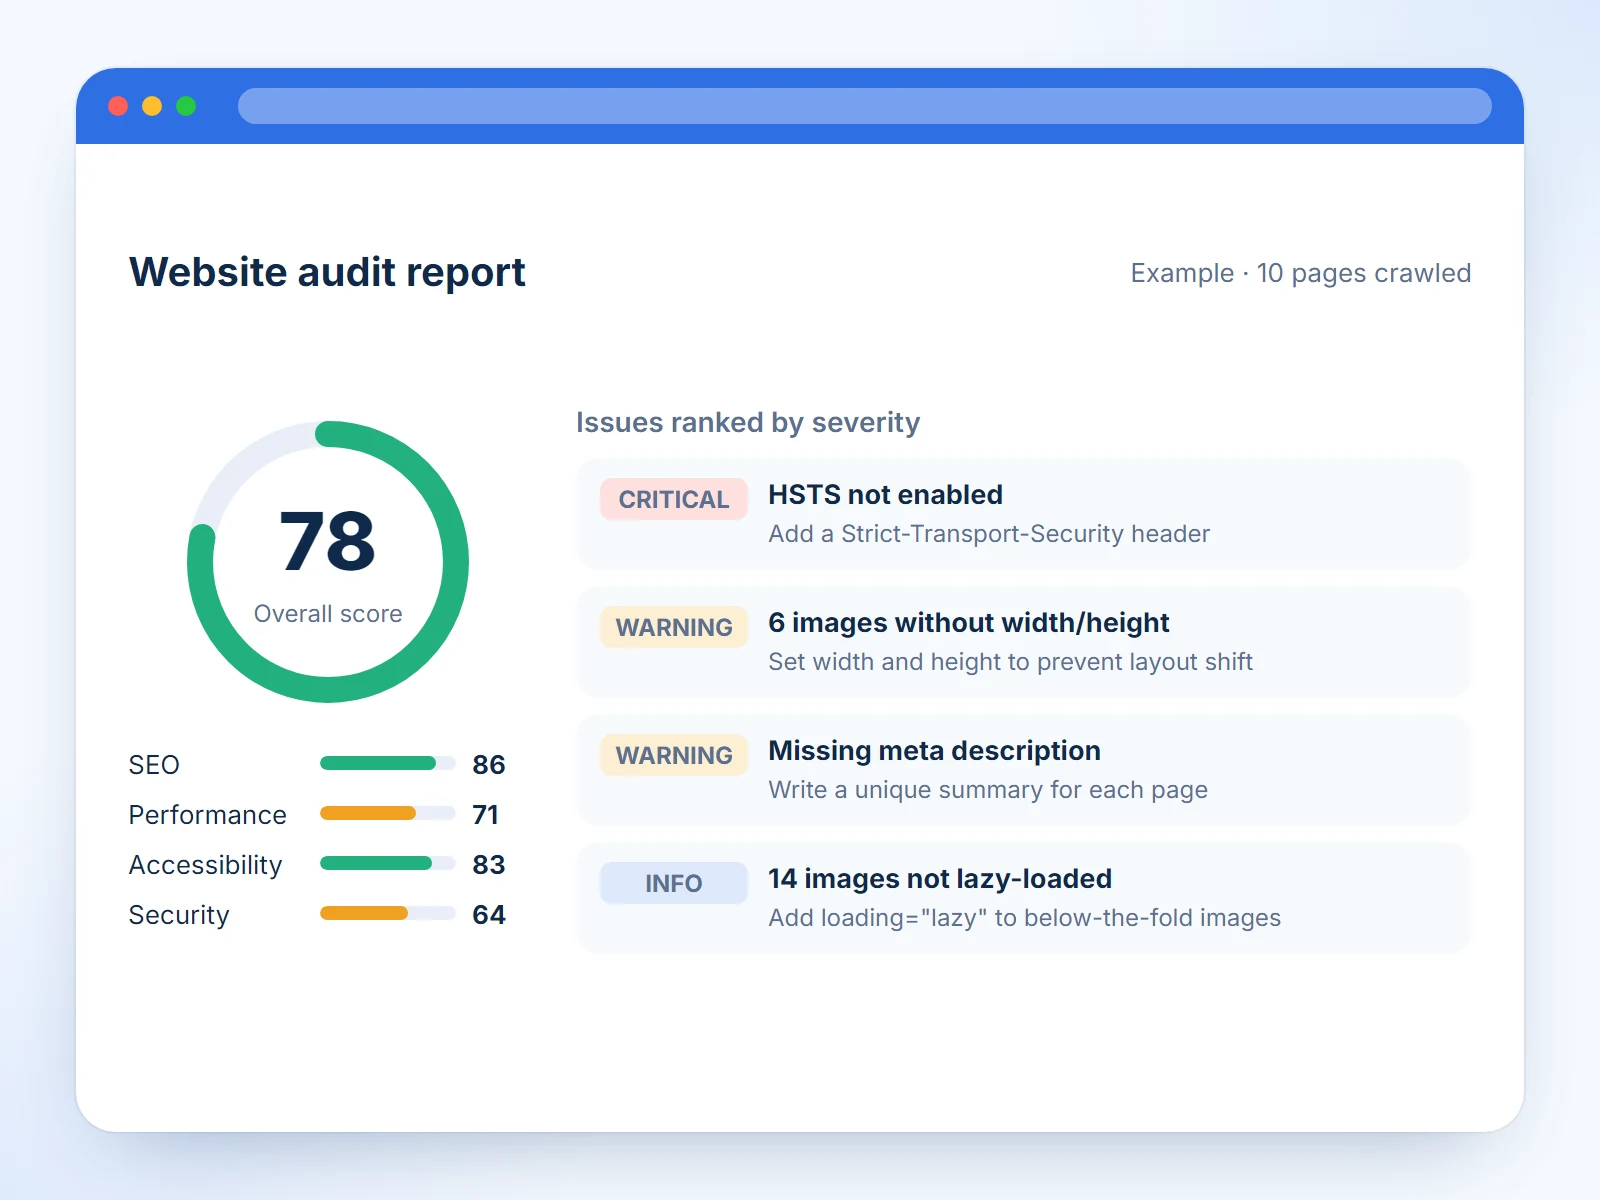Click the Accessibility progress bar

tap(388, 863)
